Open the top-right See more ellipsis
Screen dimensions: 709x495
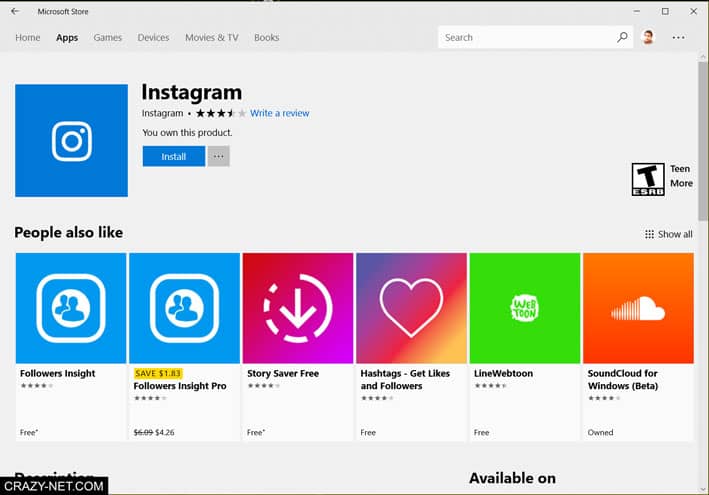(x=678, y=38)
